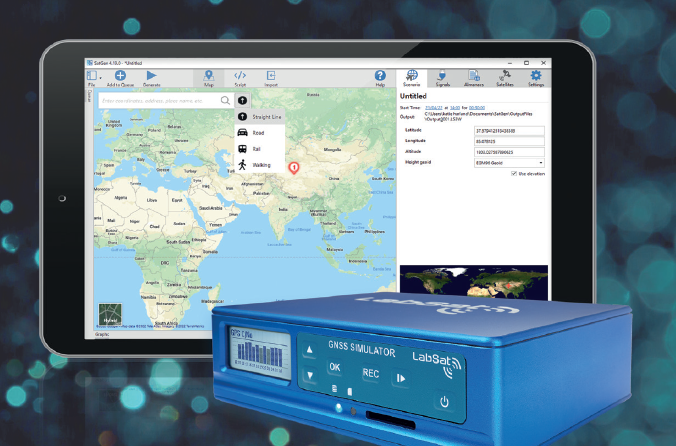Click the red map marker numbered 1

[294, 168]
